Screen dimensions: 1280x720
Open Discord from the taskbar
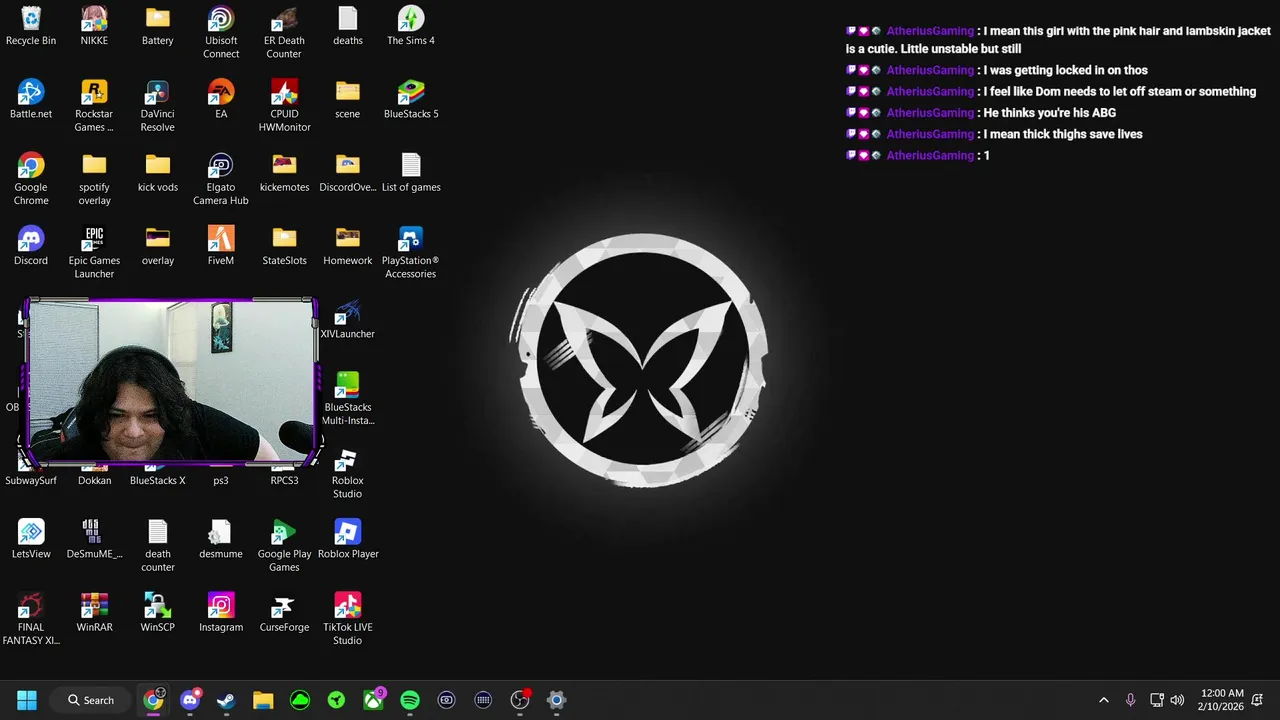pos(190,700)
